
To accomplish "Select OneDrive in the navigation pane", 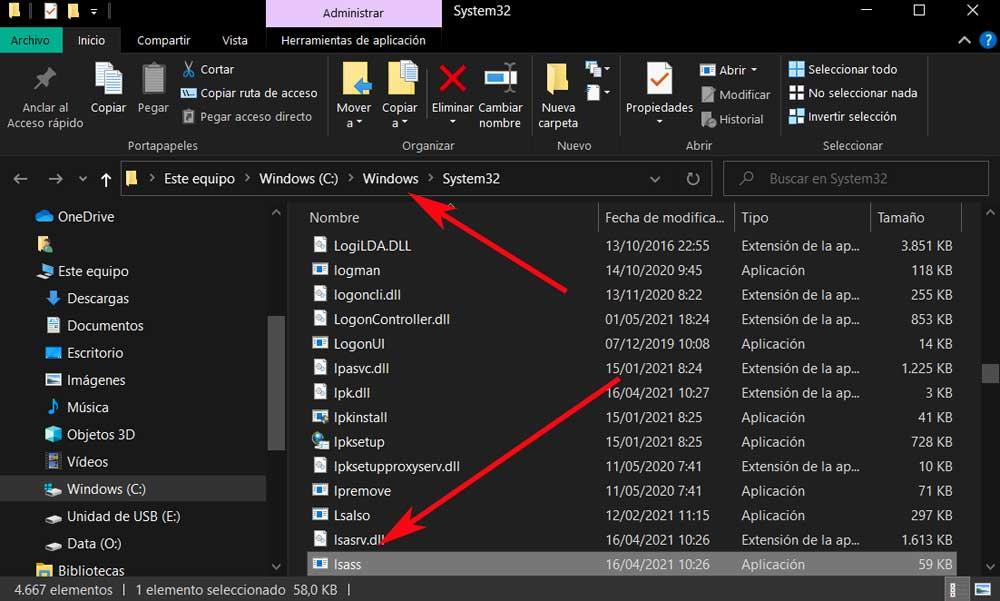I will click(75, 217).
